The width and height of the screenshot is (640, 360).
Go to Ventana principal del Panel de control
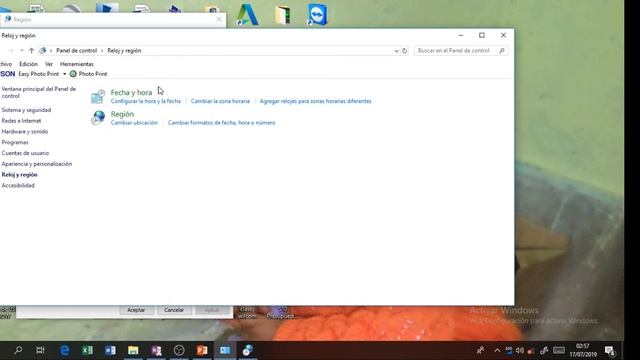click(39, 93)
